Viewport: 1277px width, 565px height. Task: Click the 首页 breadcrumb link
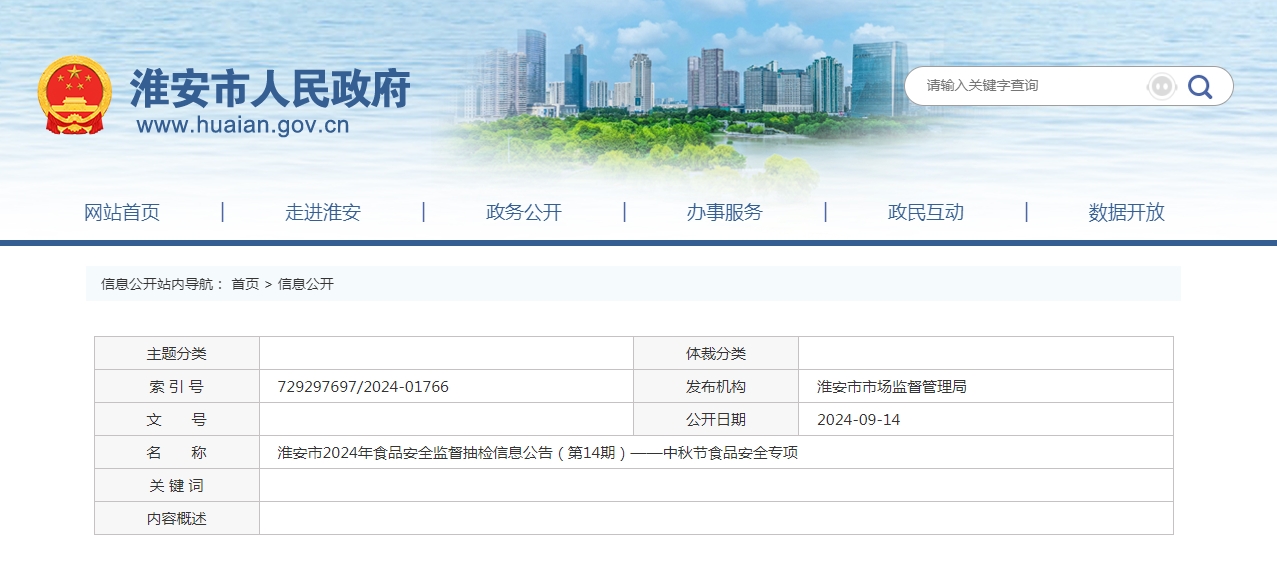pyautogui.click(x=245, y=284)
